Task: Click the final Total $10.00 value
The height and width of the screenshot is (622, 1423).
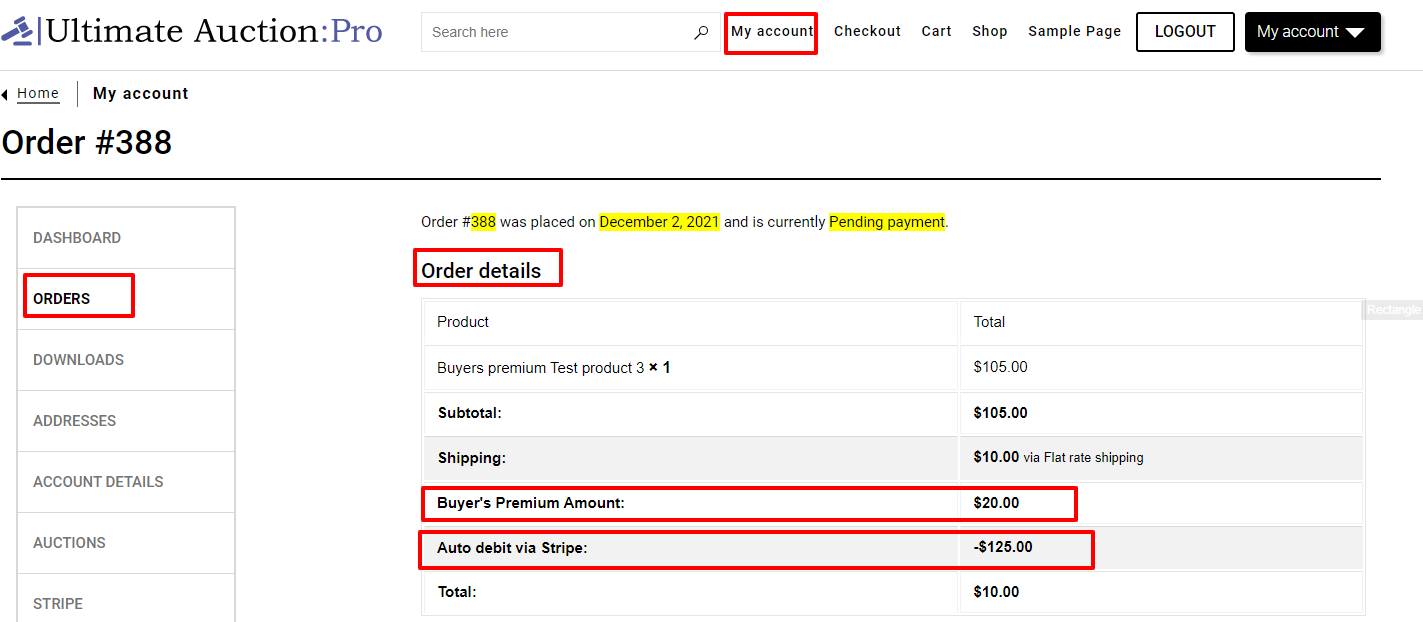Action: coord(996,592)
